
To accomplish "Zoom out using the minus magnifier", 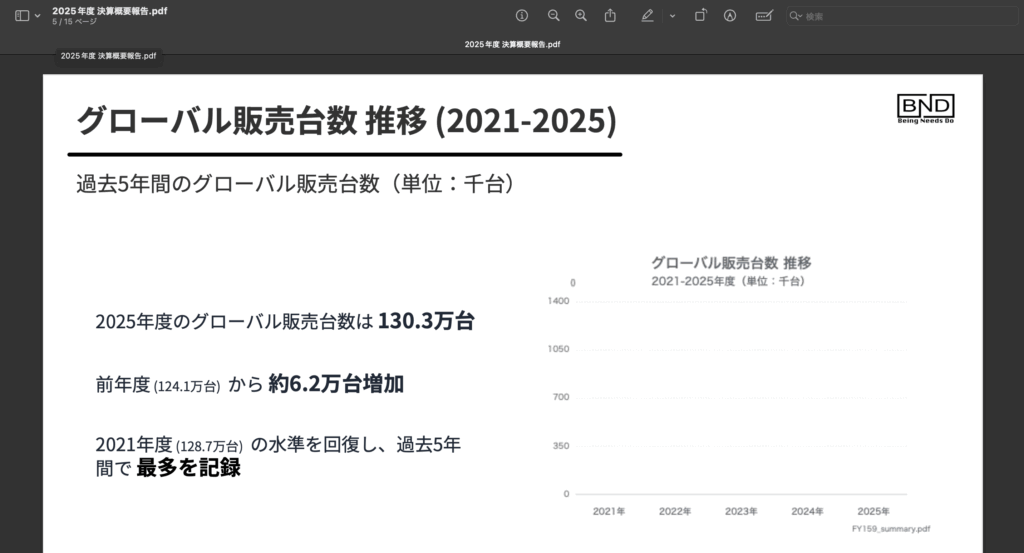I will (553, 16).
